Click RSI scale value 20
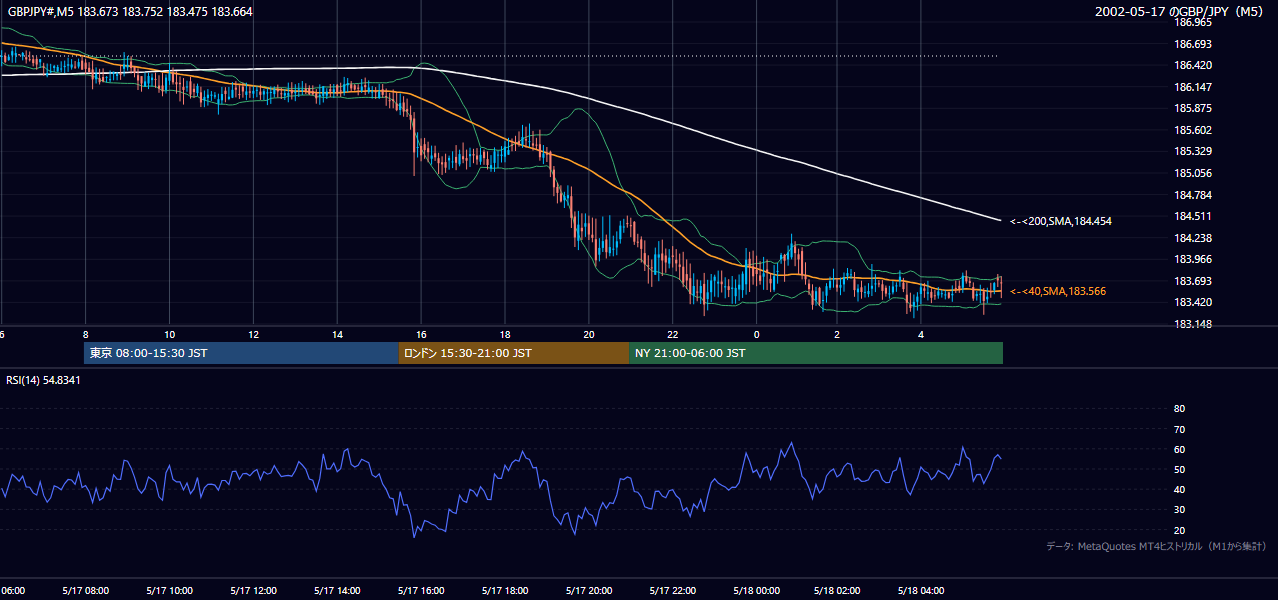Image resolution: width=1278 pixels, height=600 pixels. (1179, 530)
